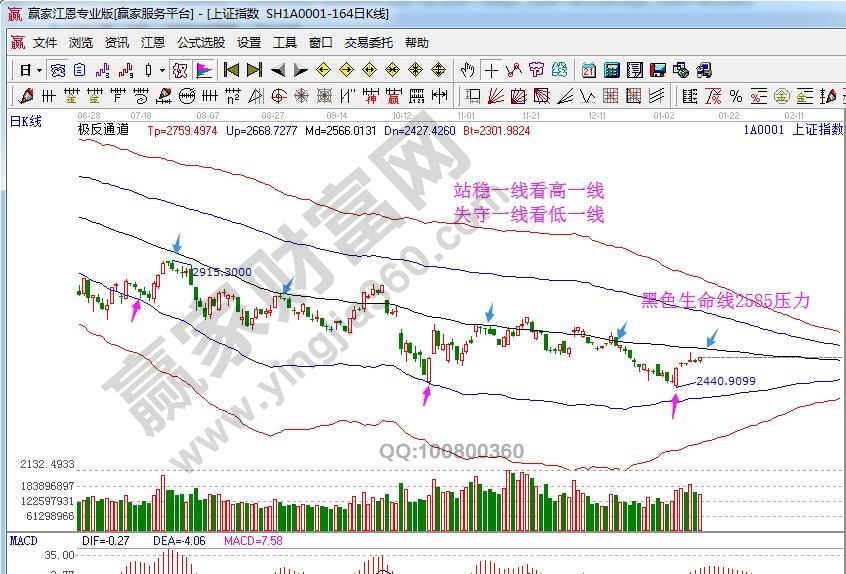
Task: Jump to first bar with skip-back arrow
Action: pos(231,70)
